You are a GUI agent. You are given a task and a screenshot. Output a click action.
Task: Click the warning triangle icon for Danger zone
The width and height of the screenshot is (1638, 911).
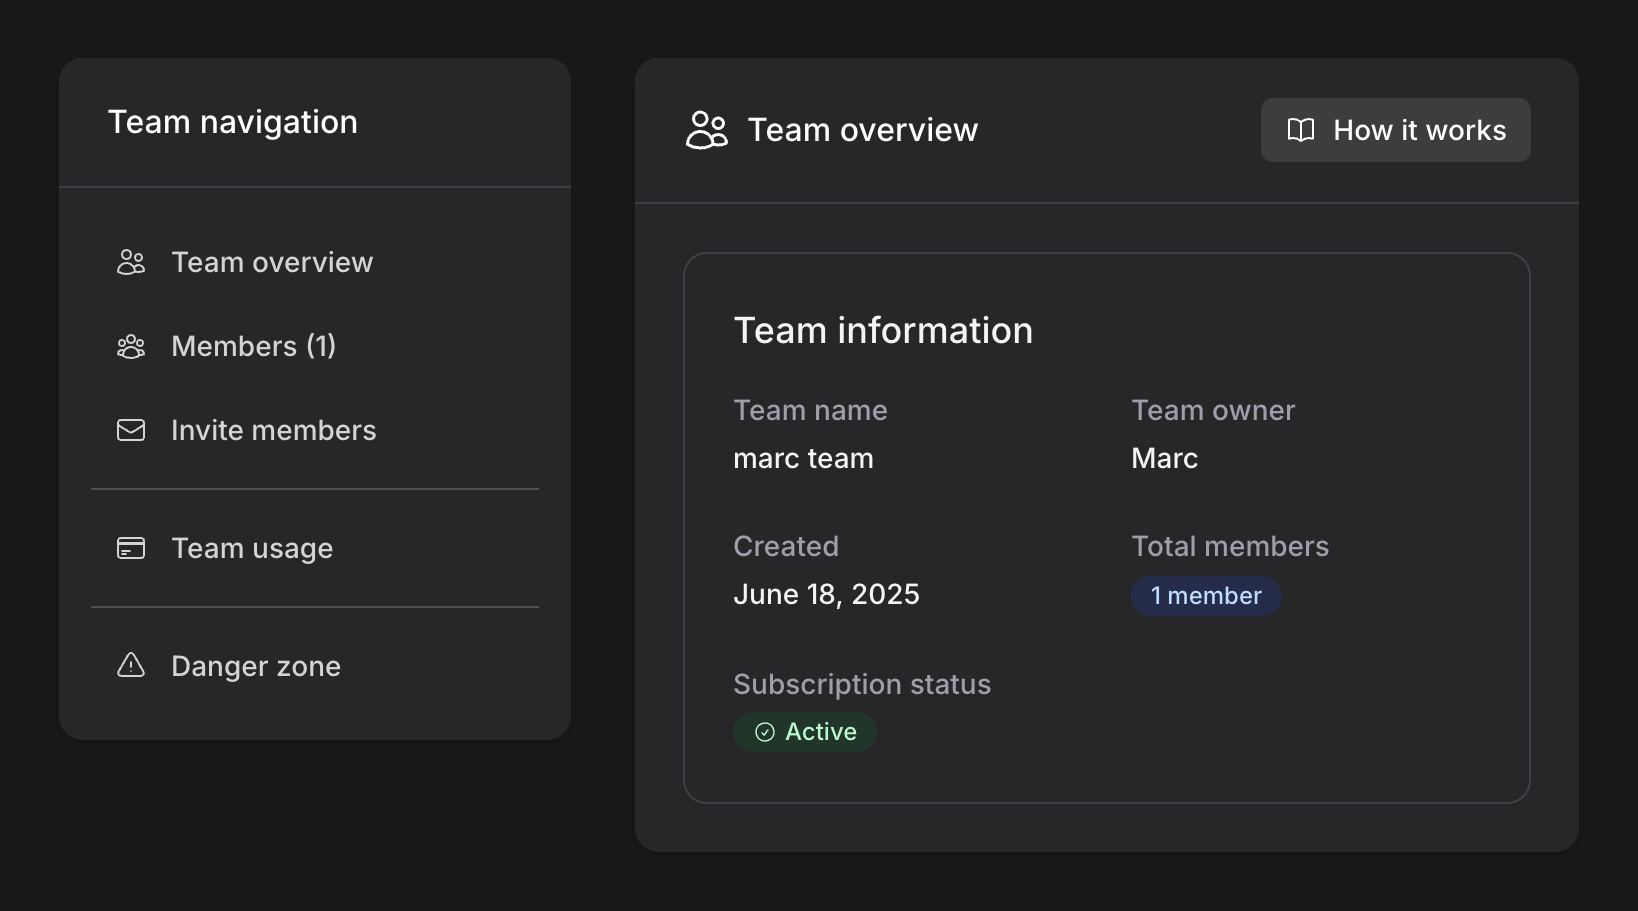pos(131,665)
